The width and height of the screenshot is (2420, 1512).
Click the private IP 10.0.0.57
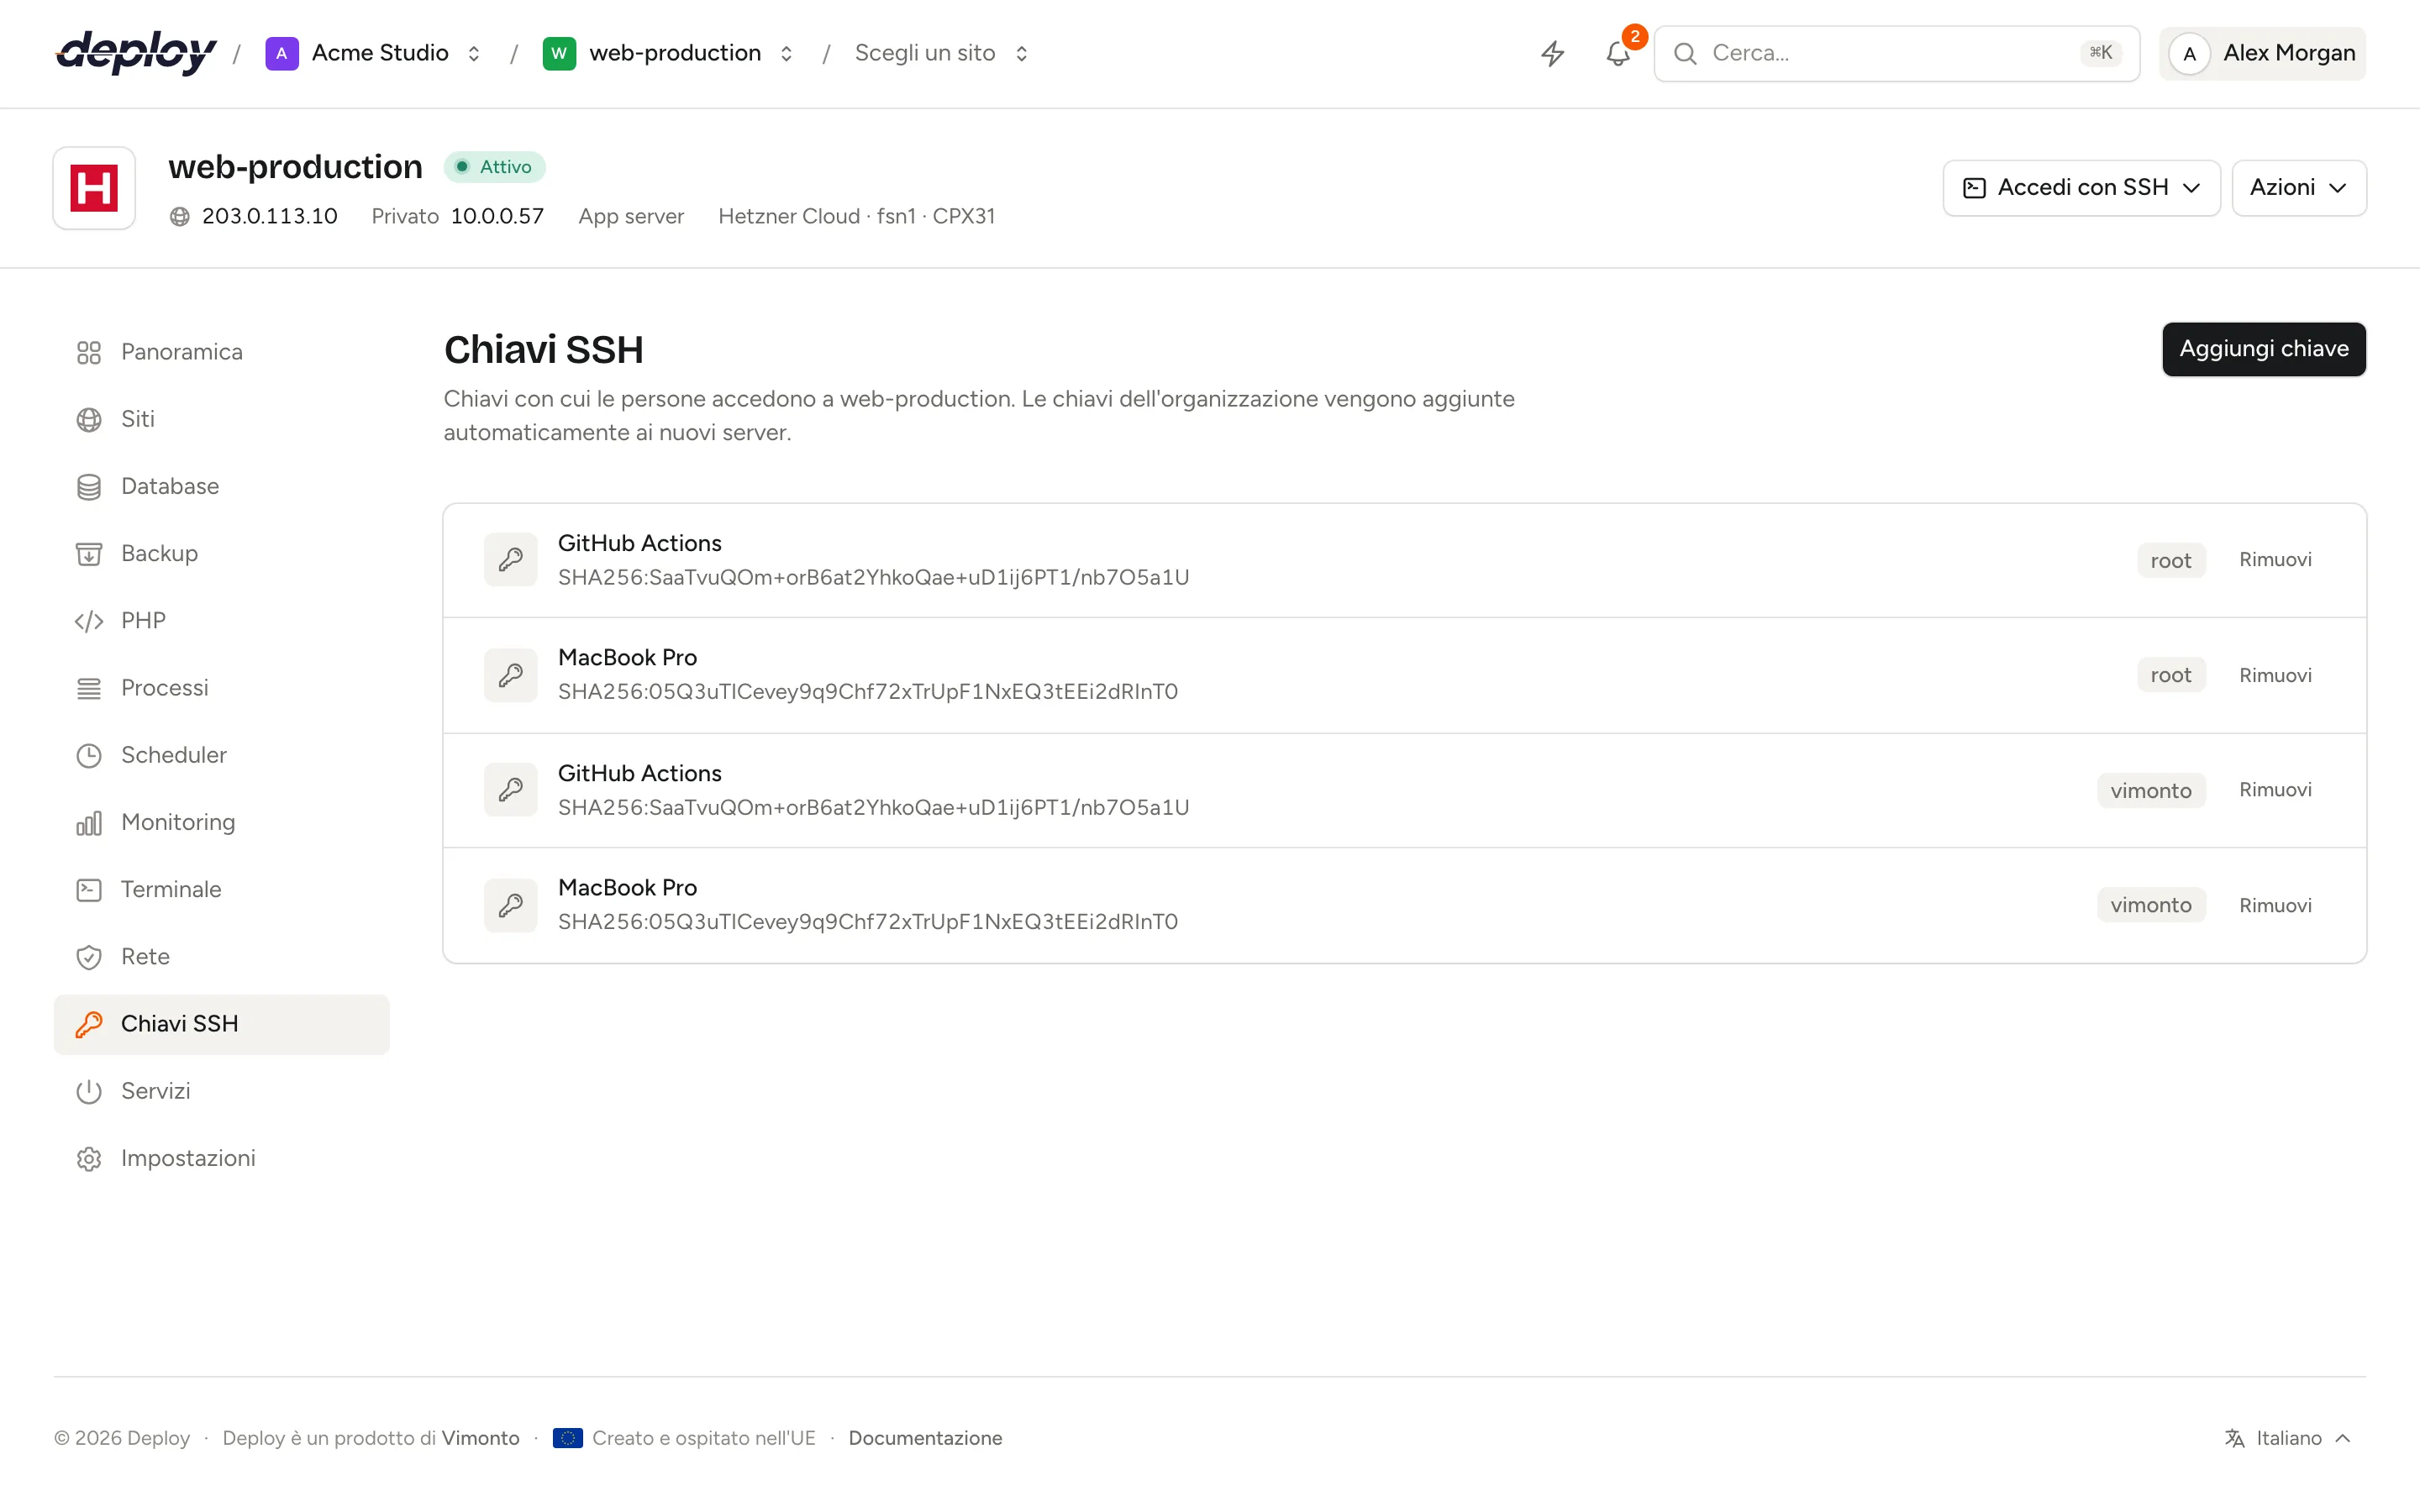pos(497,217)
